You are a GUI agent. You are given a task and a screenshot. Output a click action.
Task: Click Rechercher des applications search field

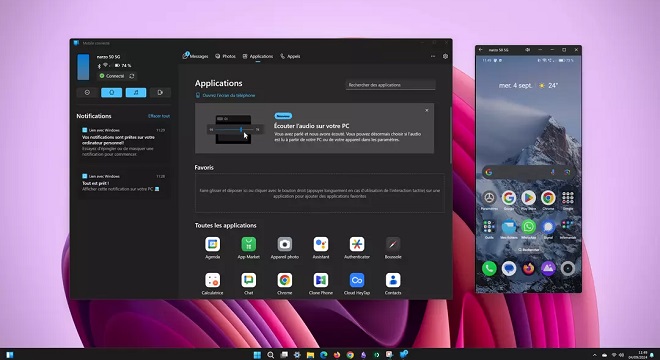pos(391,85)
